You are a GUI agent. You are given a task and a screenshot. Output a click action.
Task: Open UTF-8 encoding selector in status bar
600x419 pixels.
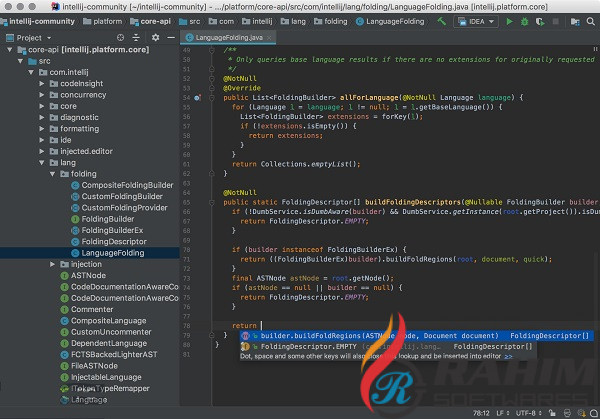click(x=526, y=411)
